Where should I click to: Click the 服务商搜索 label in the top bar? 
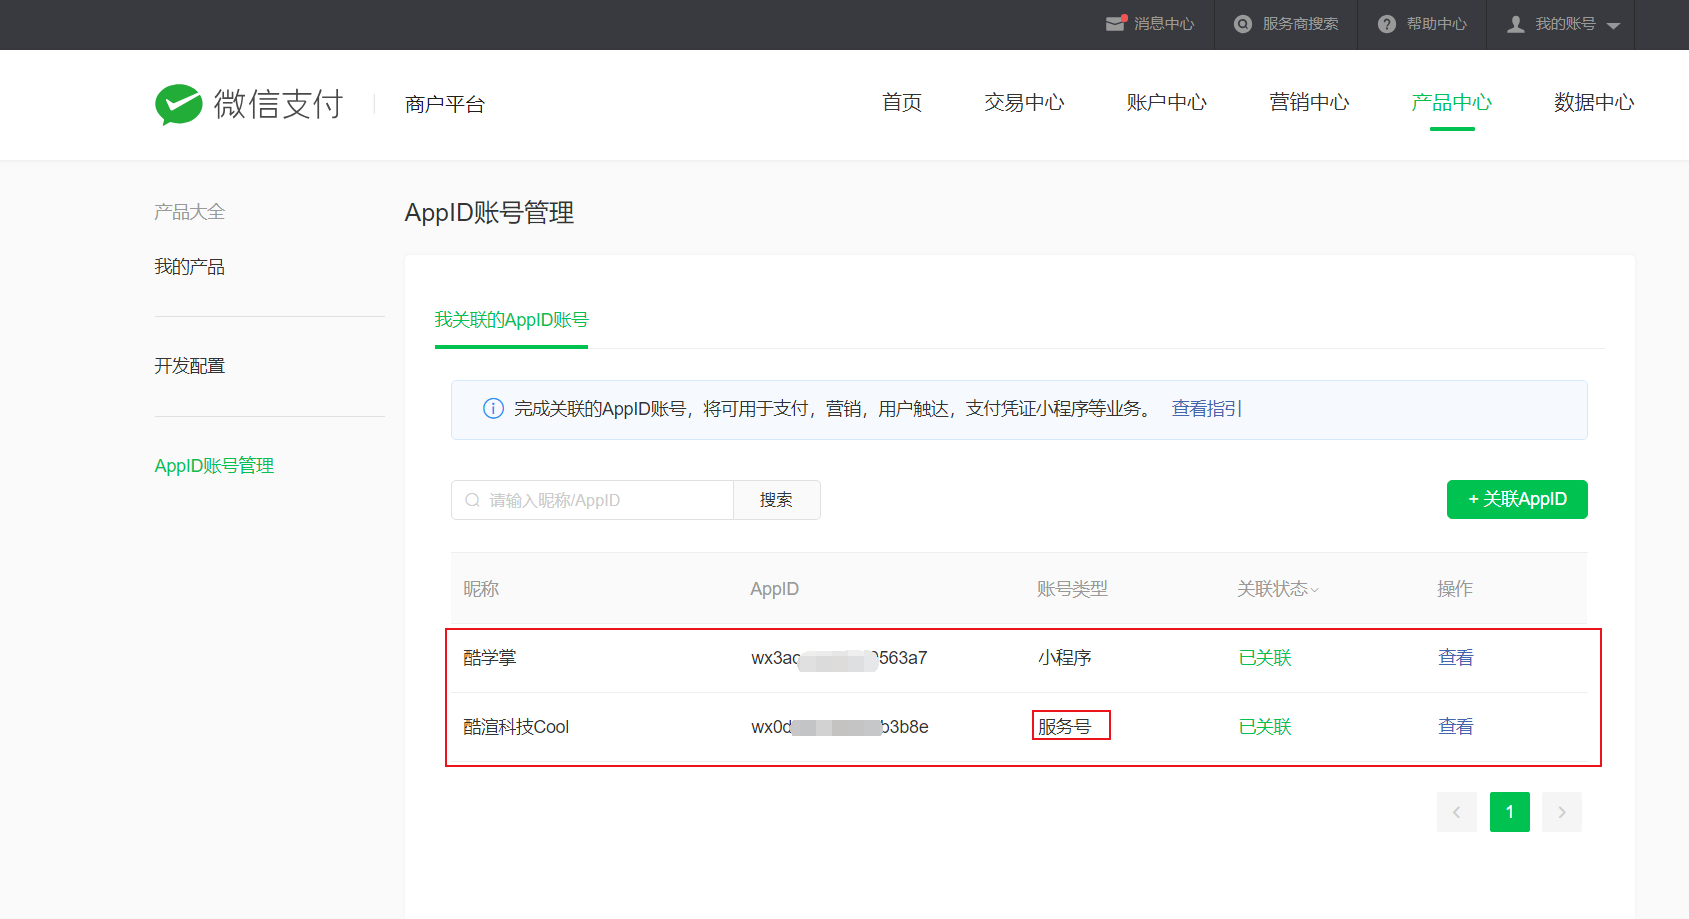point(1300,24)
